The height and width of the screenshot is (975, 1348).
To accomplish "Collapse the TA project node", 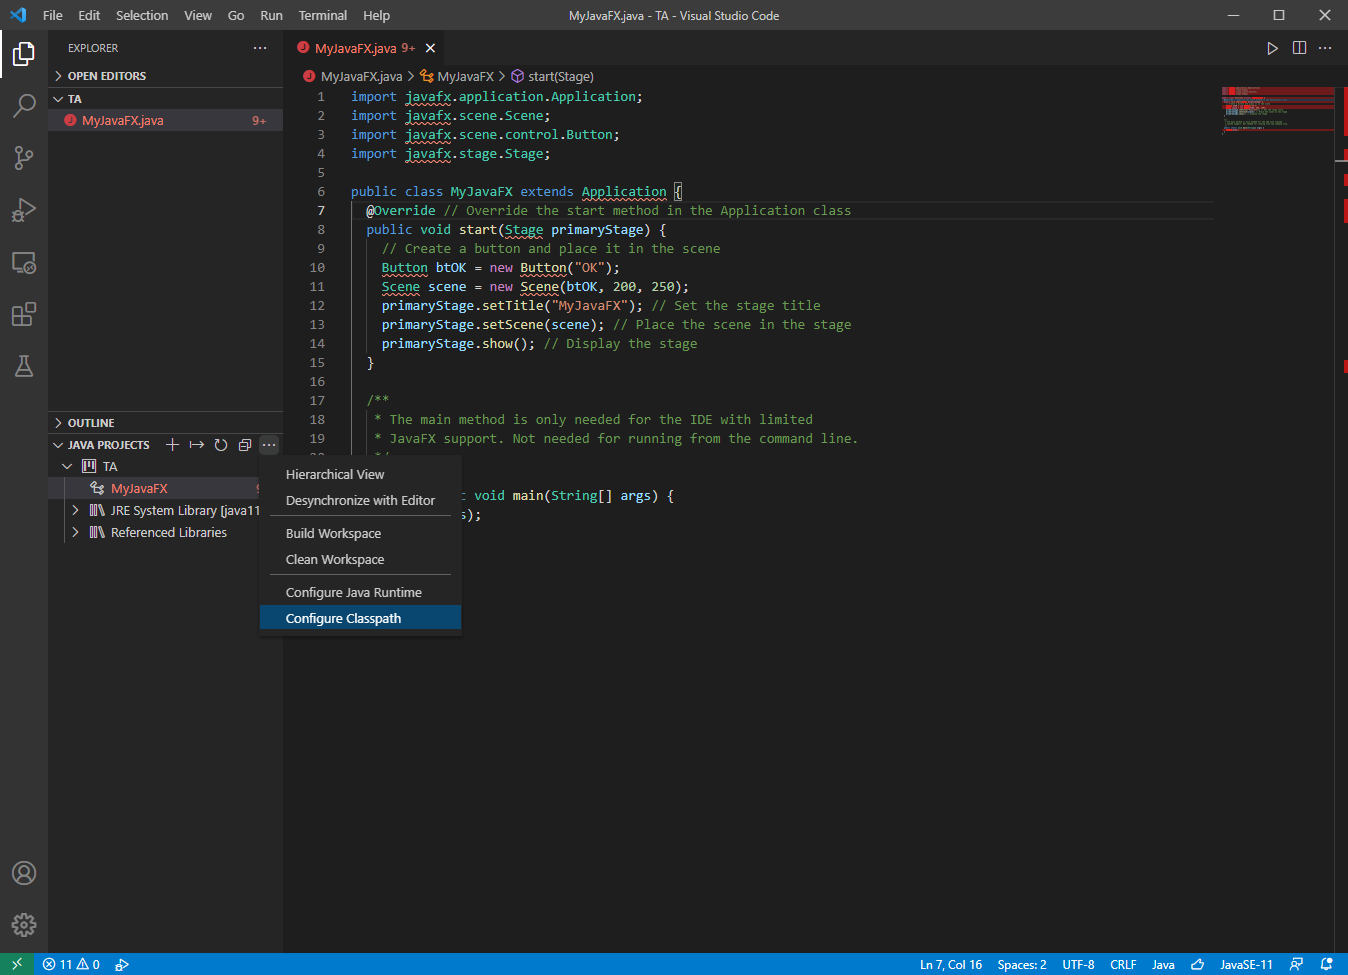I will [67, 467].
